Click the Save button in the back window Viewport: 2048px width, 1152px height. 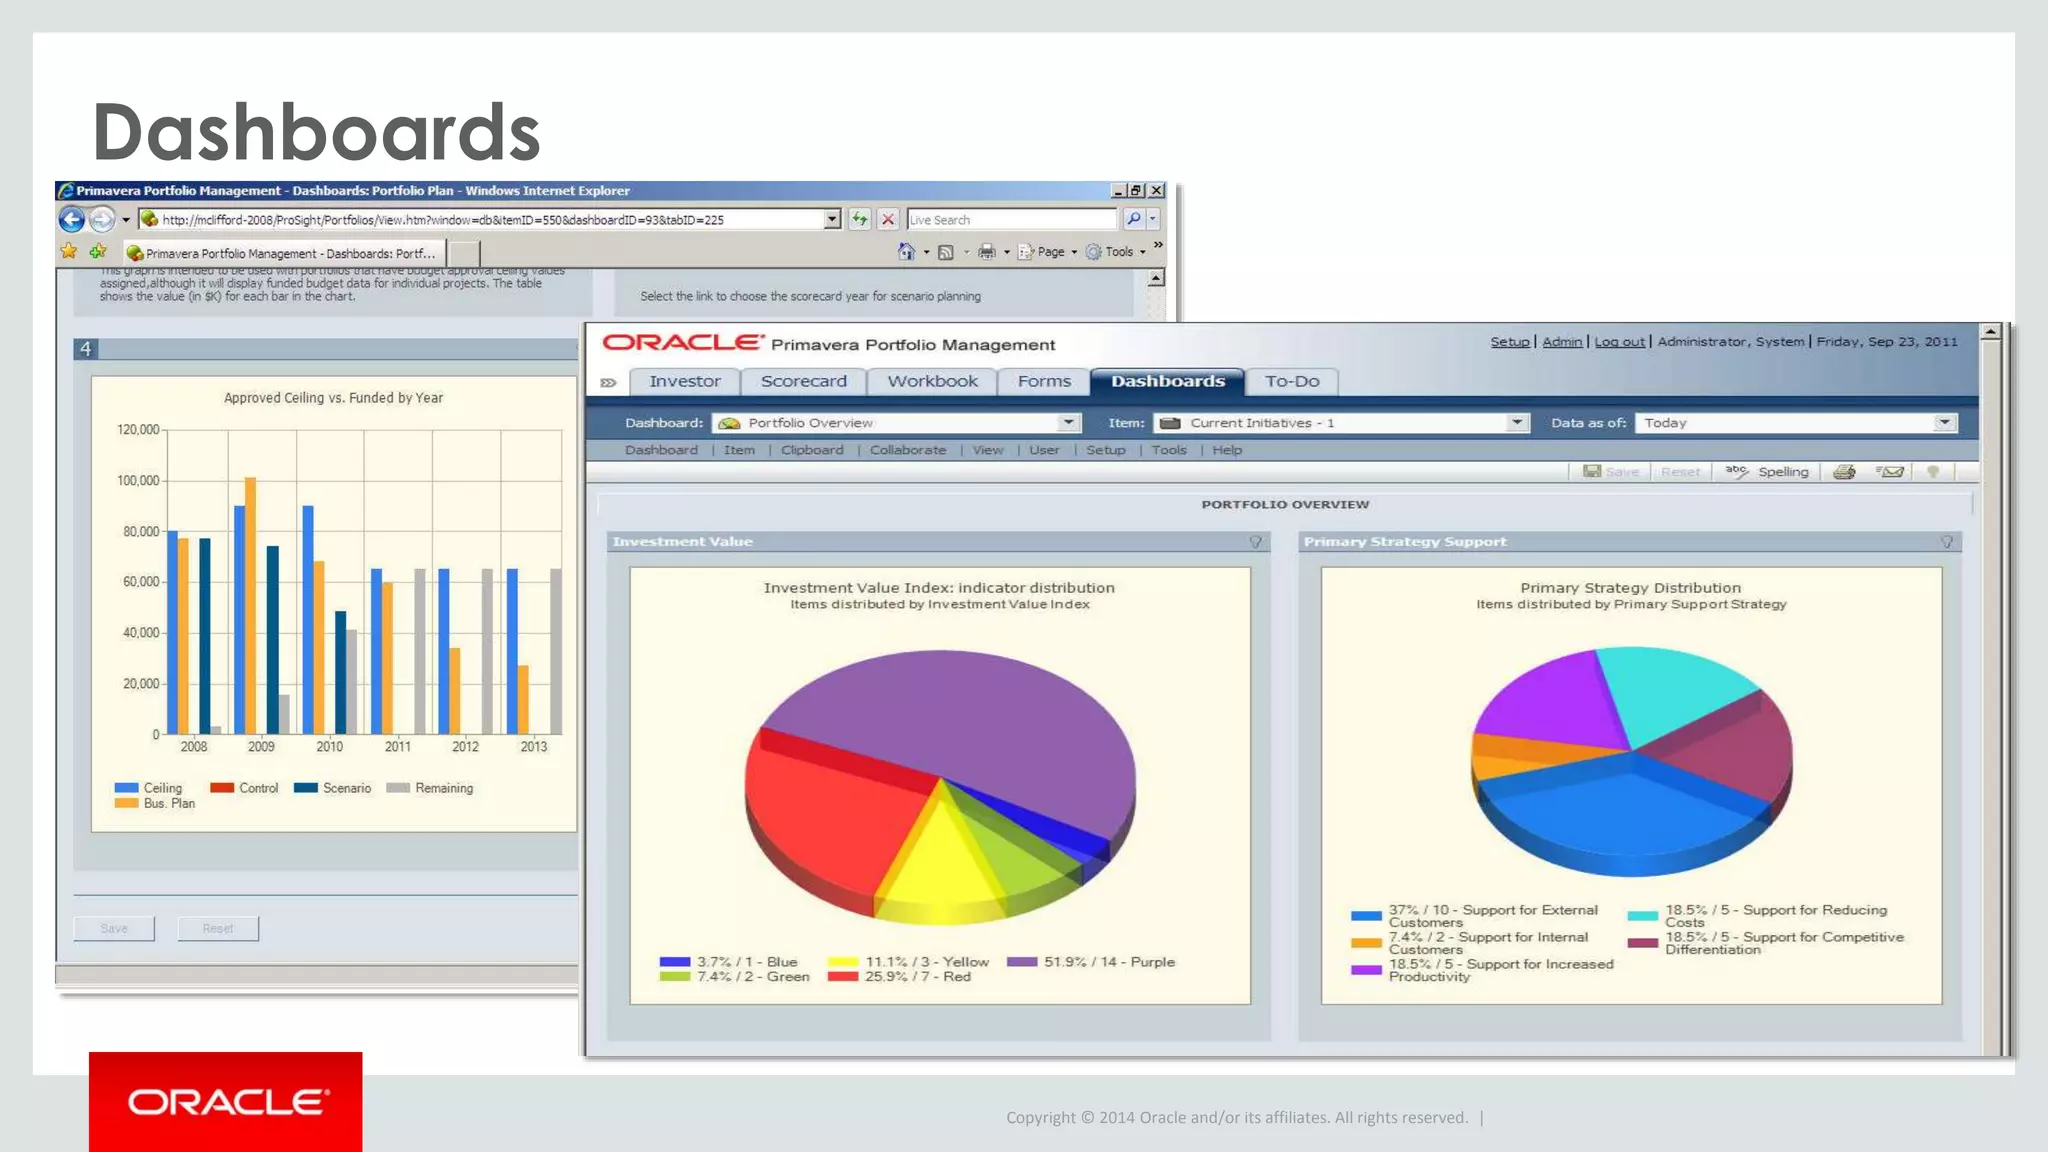114,928
